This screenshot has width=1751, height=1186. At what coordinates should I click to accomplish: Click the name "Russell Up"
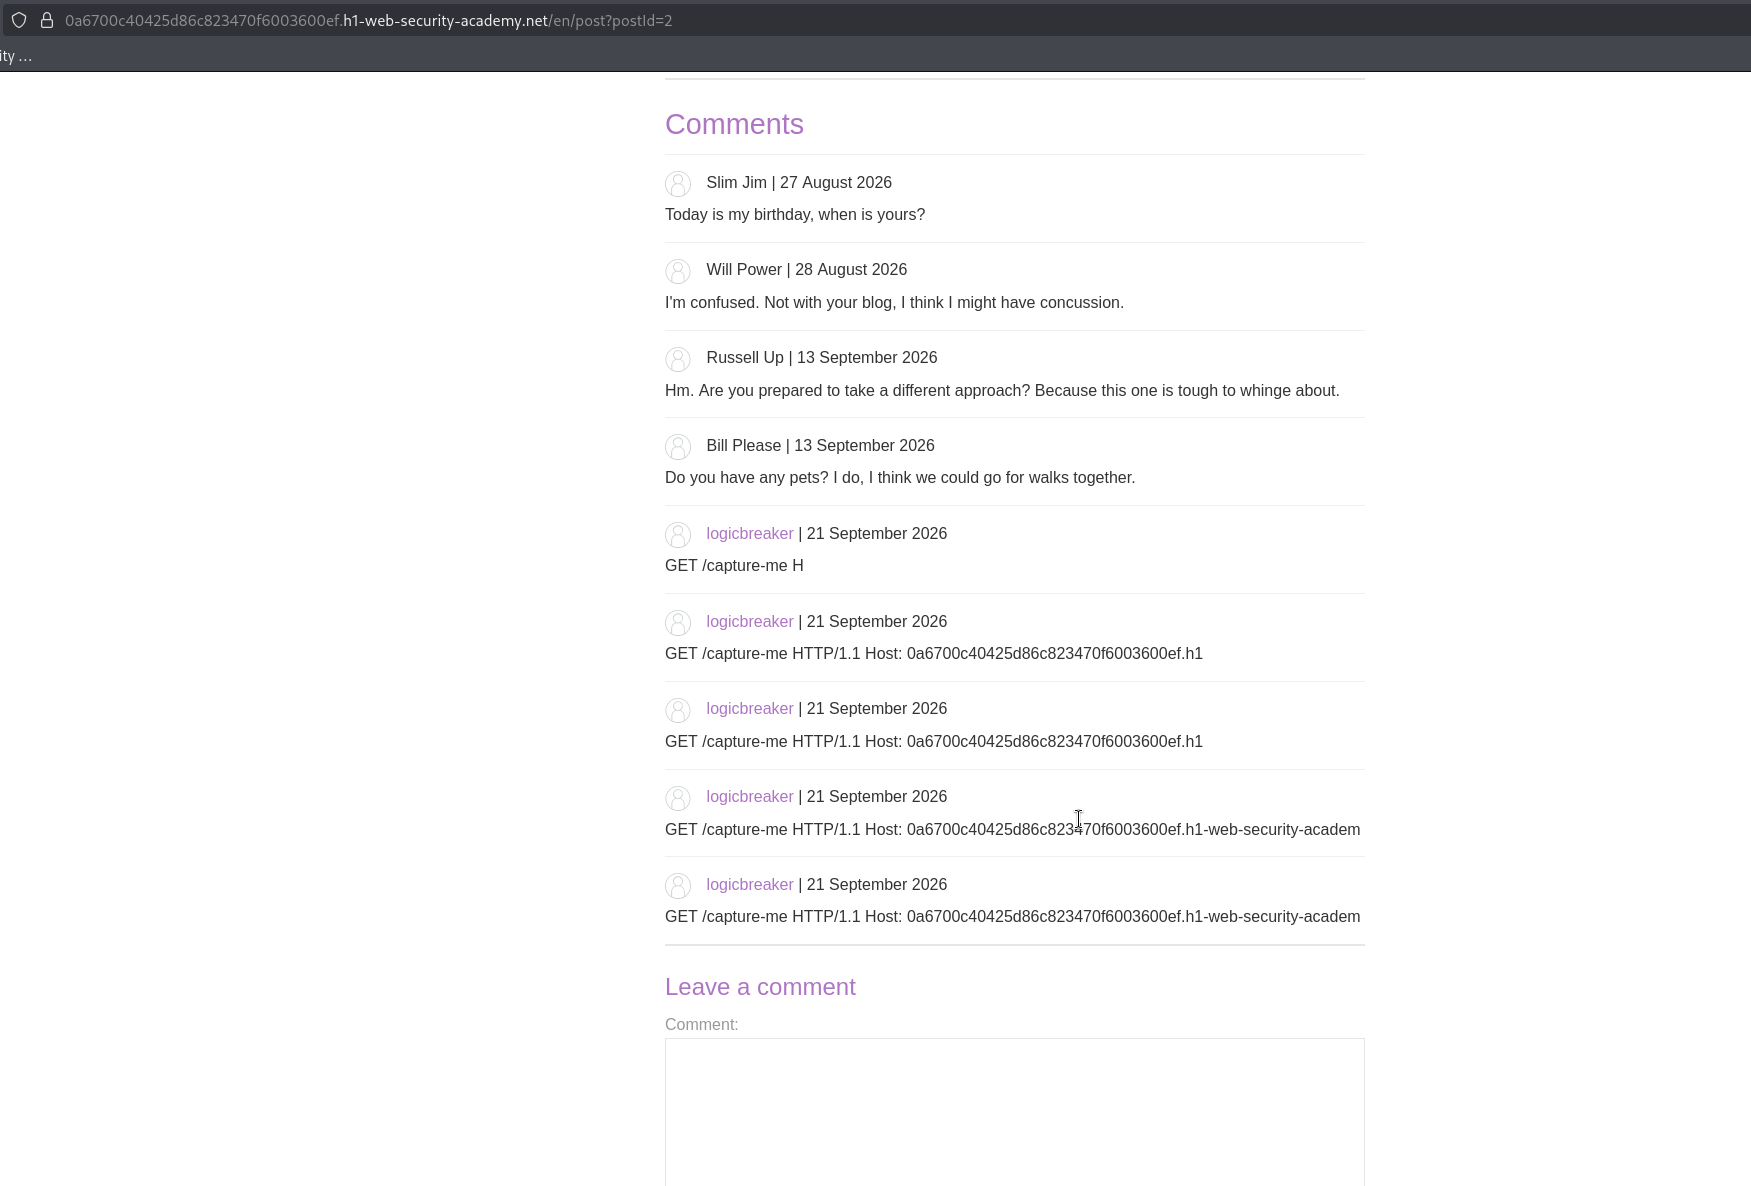[x=745, y=358]
